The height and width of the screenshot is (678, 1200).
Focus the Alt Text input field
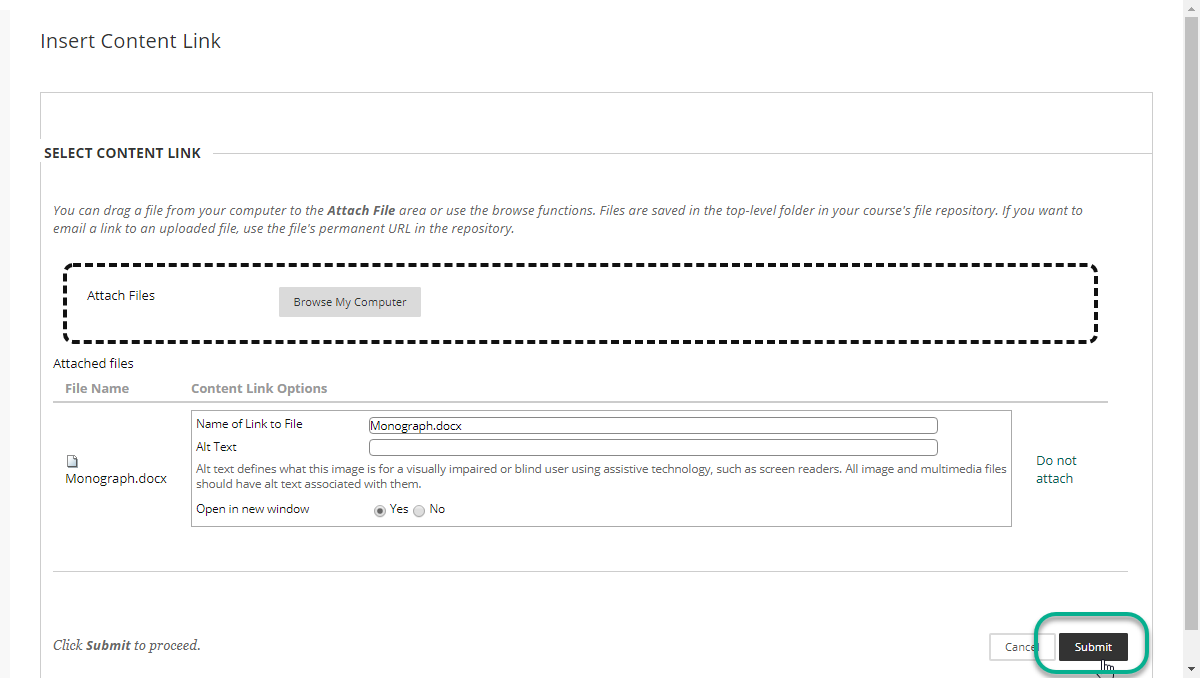coord(653,447)
